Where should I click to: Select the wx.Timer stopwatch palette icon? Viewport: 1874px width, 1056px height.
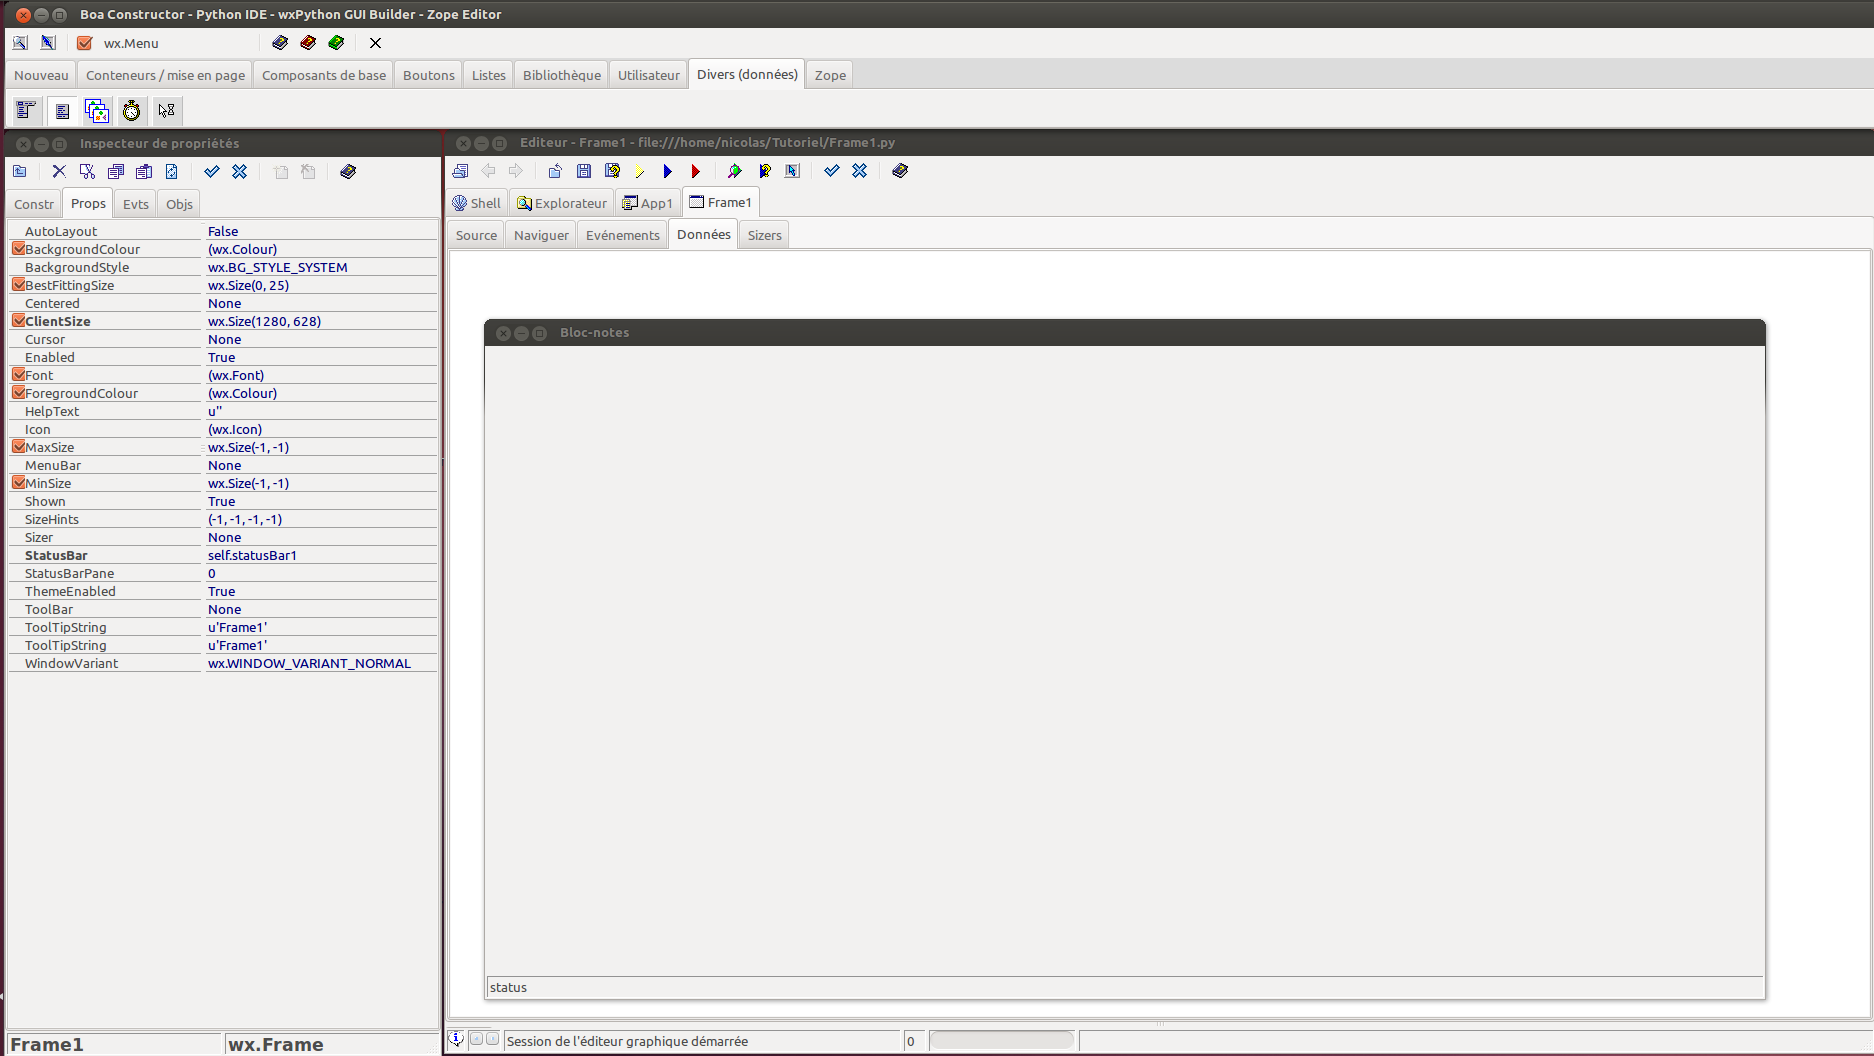(131, 111)
